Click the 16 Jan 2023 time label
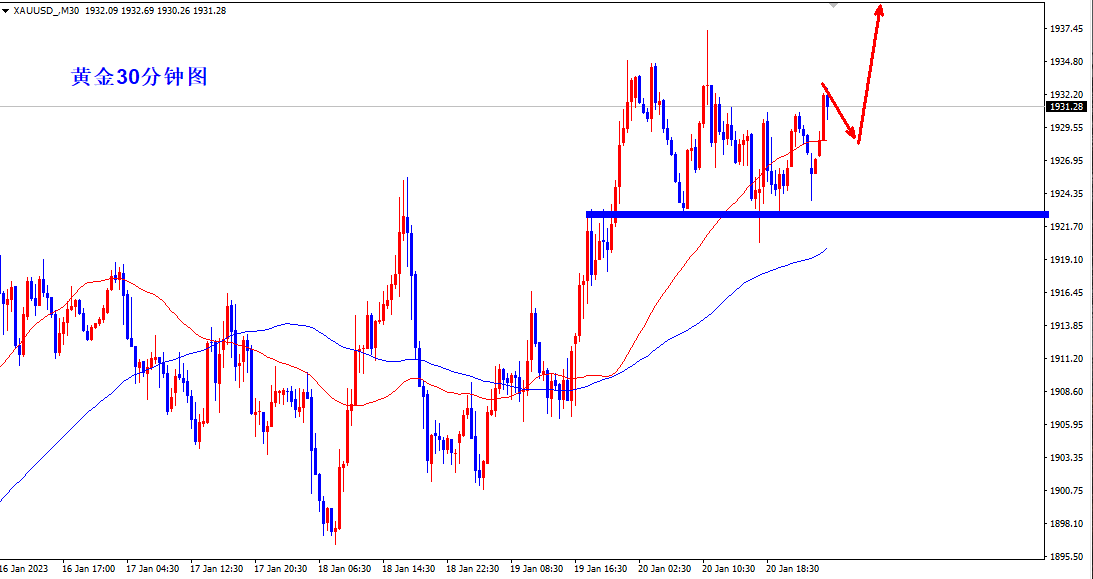Image resolution: width=1093 pixels, height=579 pixels. tap(24, 569)
